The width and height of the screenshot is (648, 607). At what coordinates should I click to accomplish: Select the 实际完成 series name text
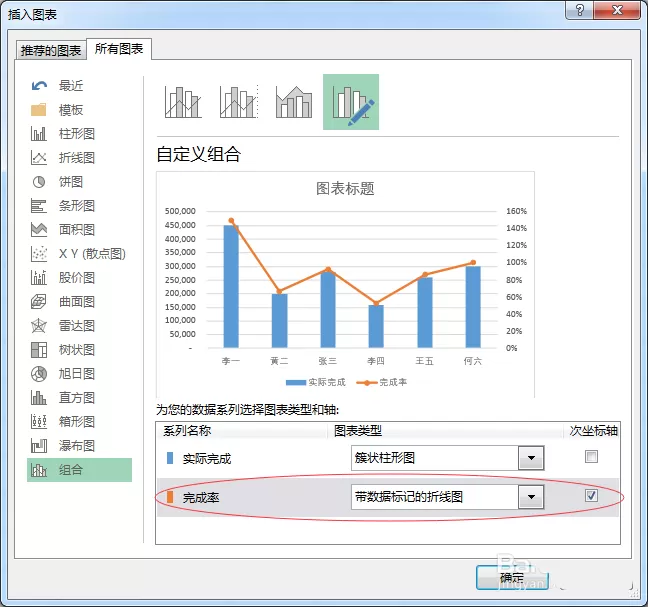pos(207,459)
